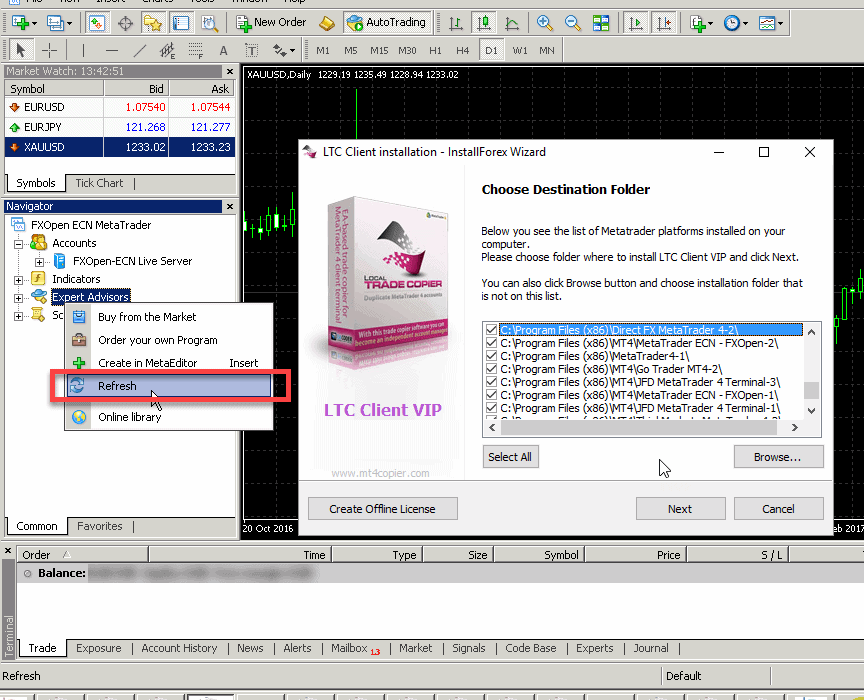Select the Fibonacci retracement tool
Image resolution: width=864 pixels, height=700 pixels.
pyautogui.click(x=196, y=51)
